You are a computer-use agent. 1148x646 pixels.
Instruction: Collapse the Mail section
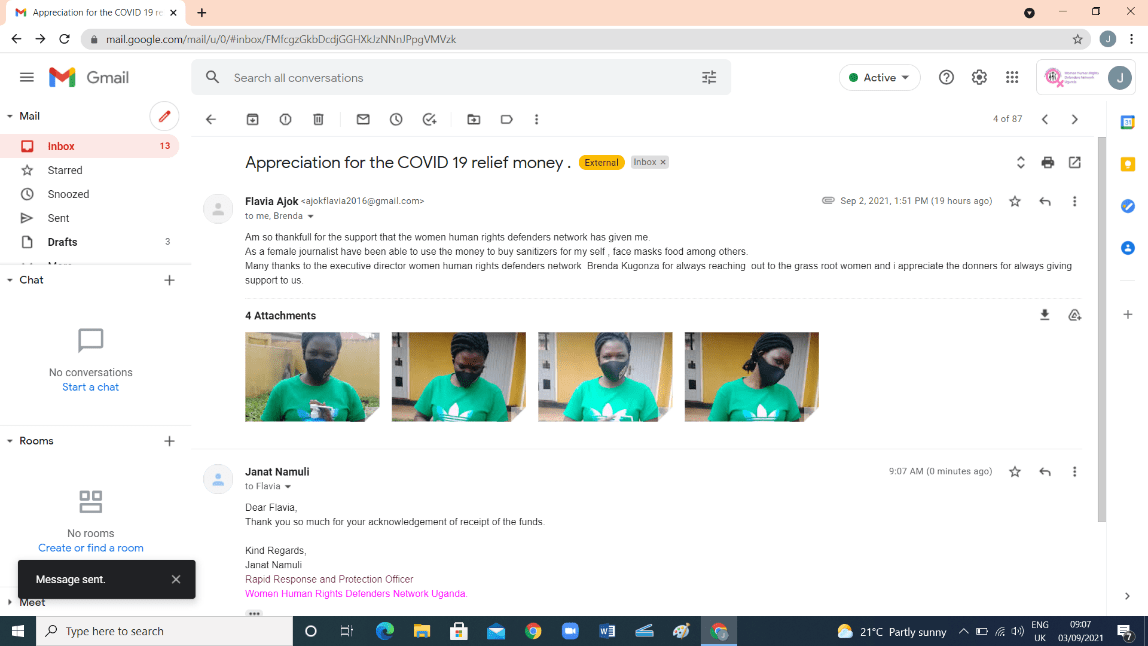tap(10, 116)
